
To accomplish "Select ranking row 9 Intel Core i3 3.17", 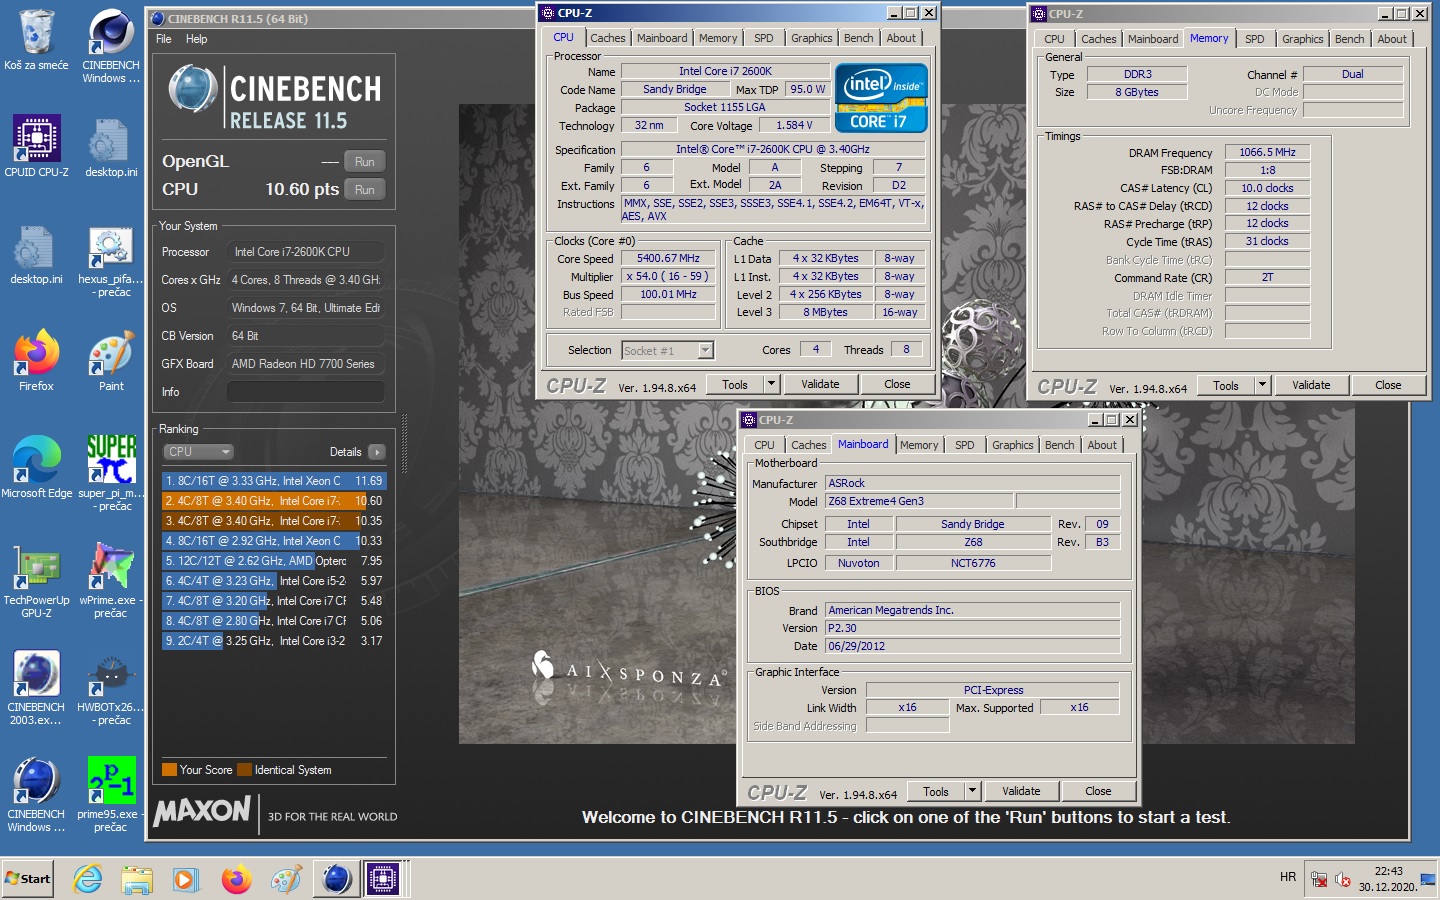I will pyautogui.click(x=273, y=641).
